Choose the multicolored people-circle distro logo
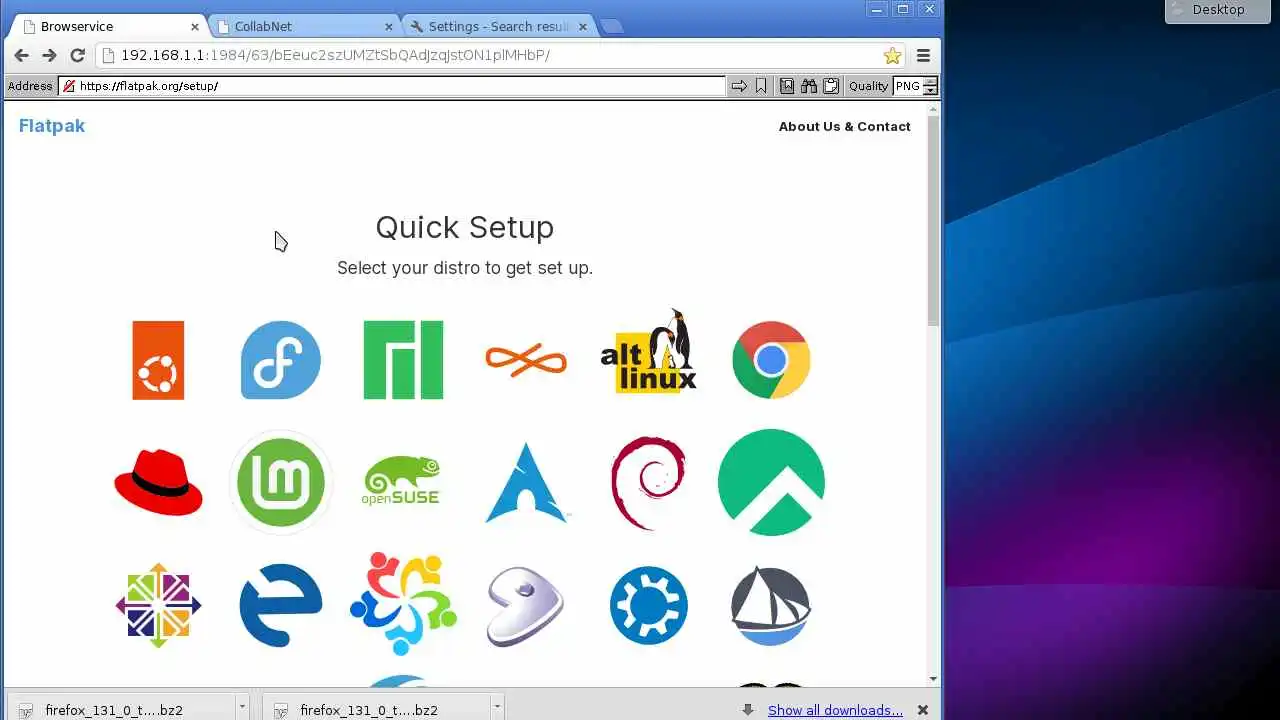The image size is (1280, 720). click(x=403, y=604)
